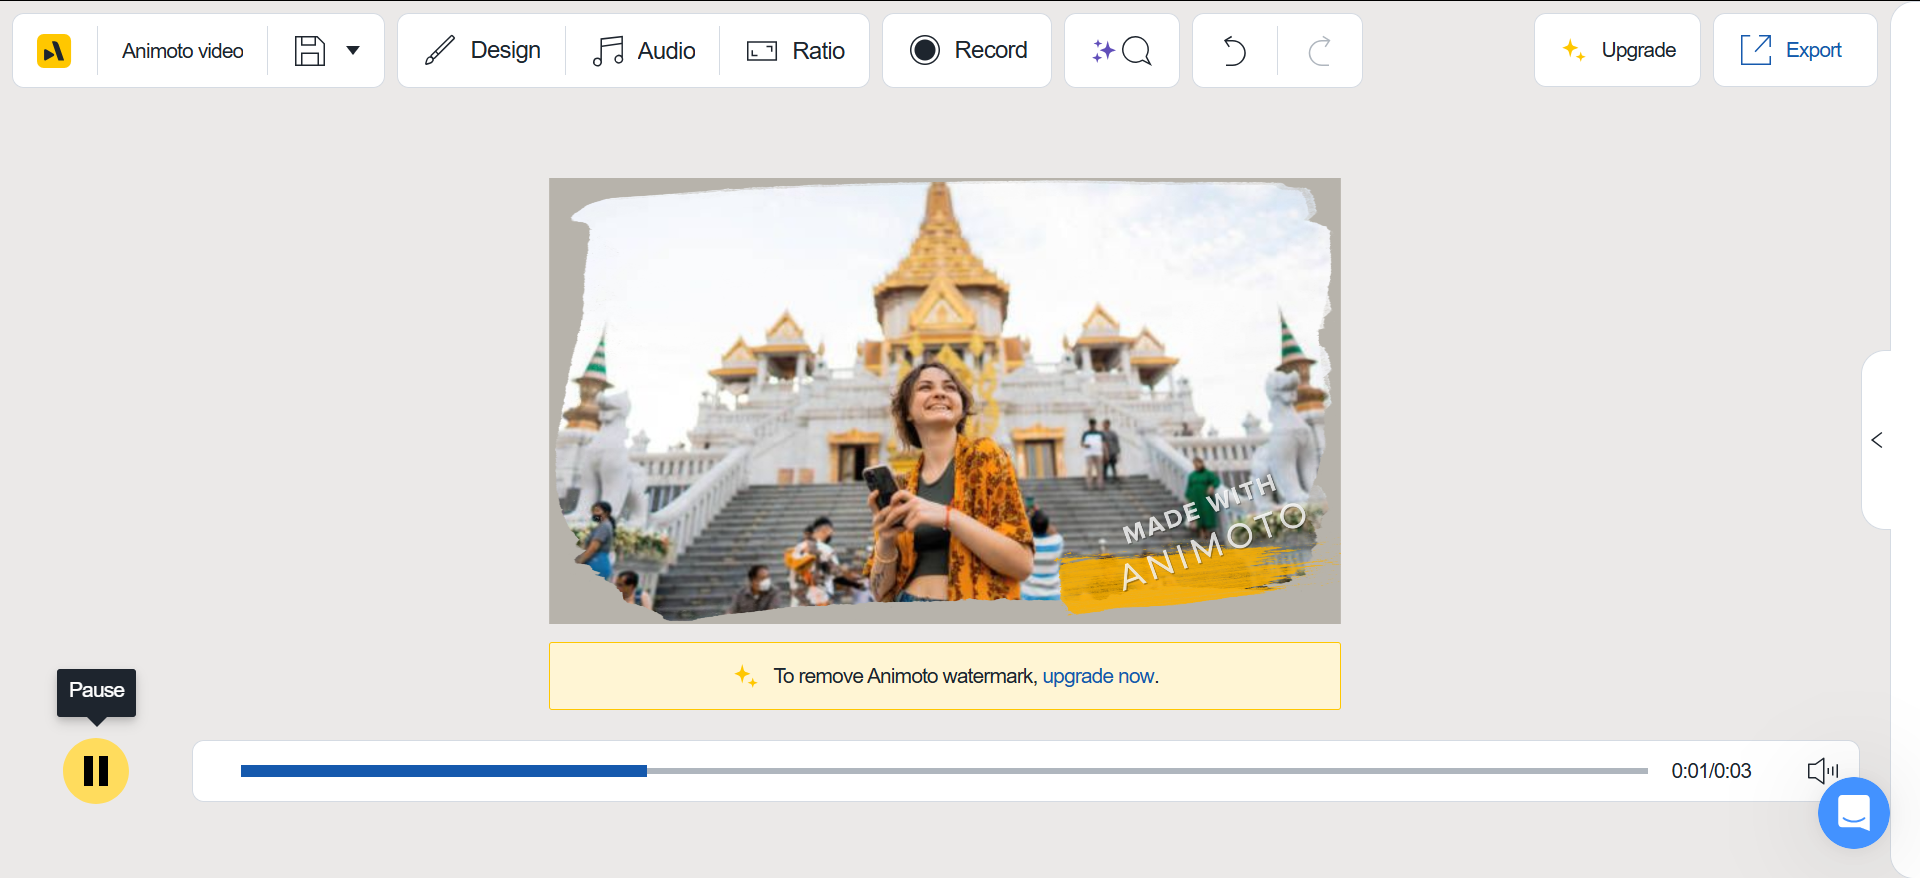Start recording with the Record button
1920x878 pixels.
968,50
